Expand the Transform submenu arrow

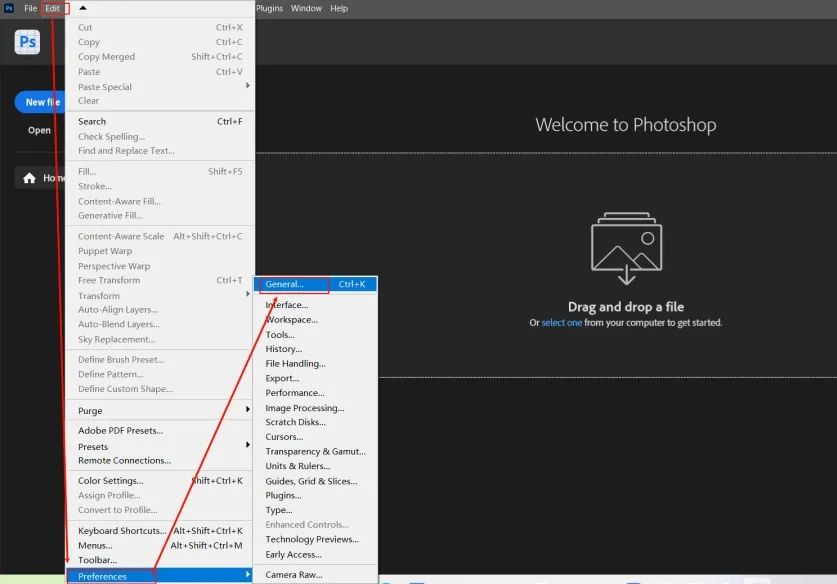coord(248,294)
